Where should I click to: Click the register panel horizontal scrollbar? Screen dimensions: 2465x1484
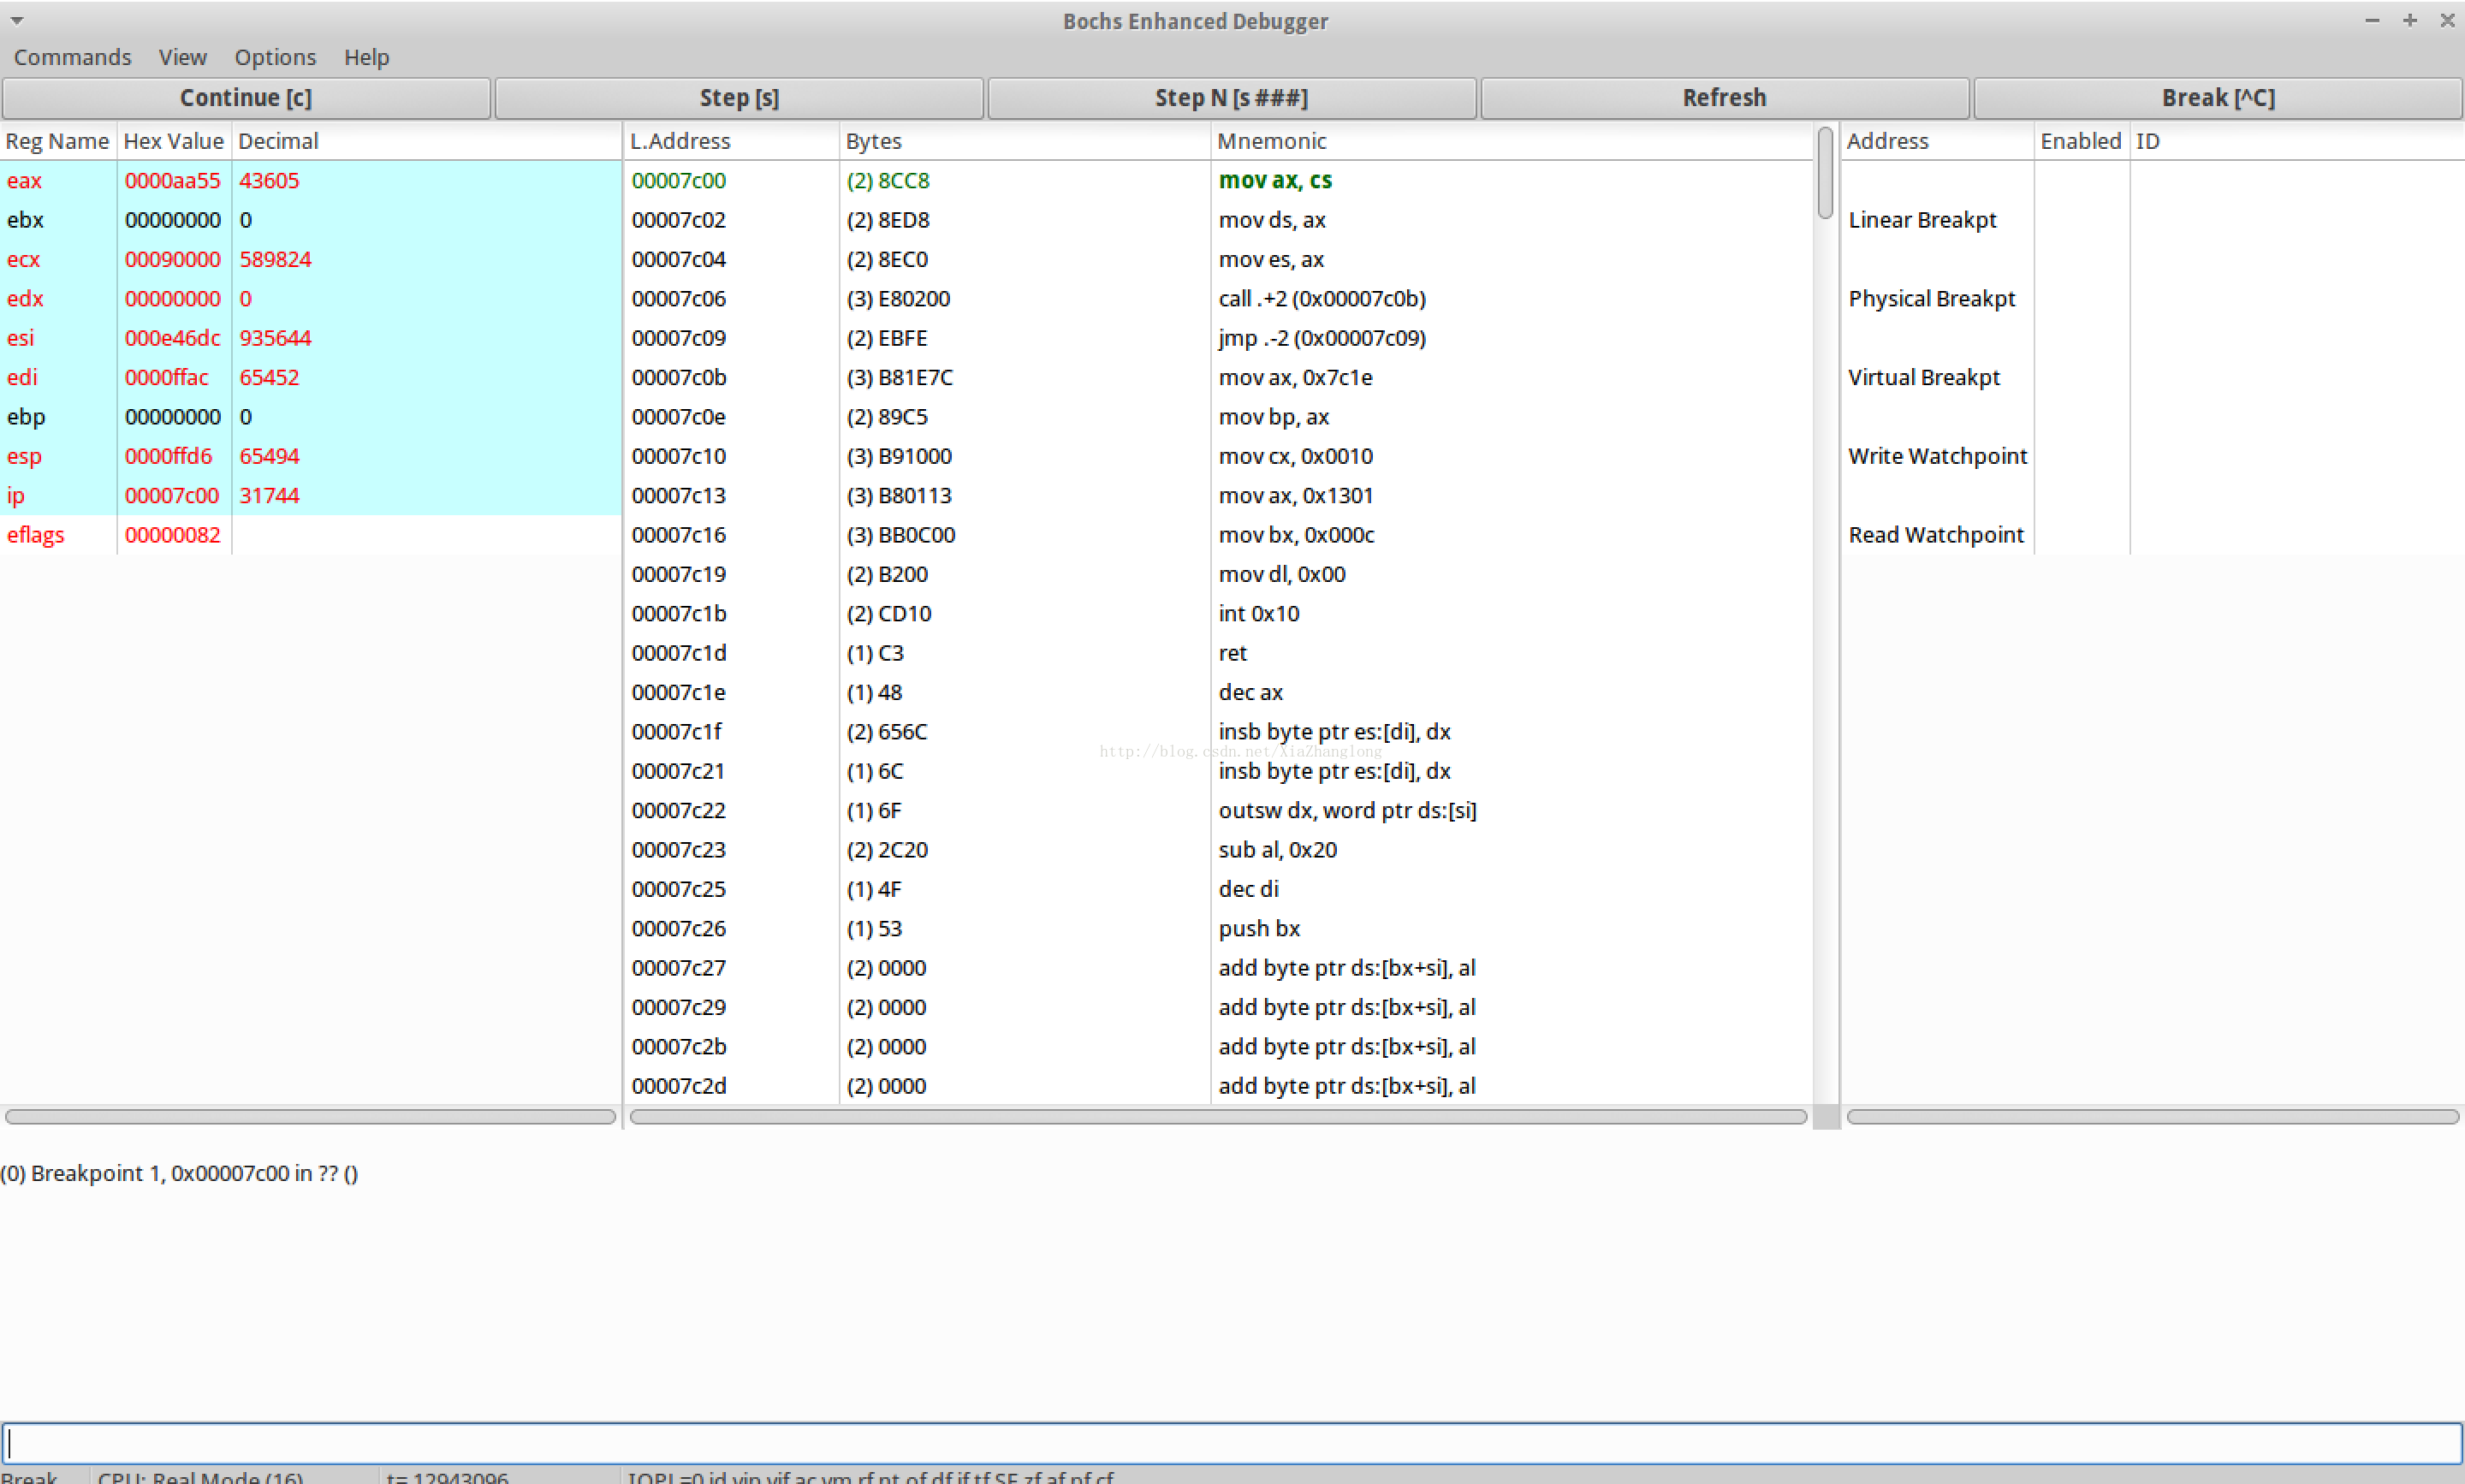click(310, 1116)
